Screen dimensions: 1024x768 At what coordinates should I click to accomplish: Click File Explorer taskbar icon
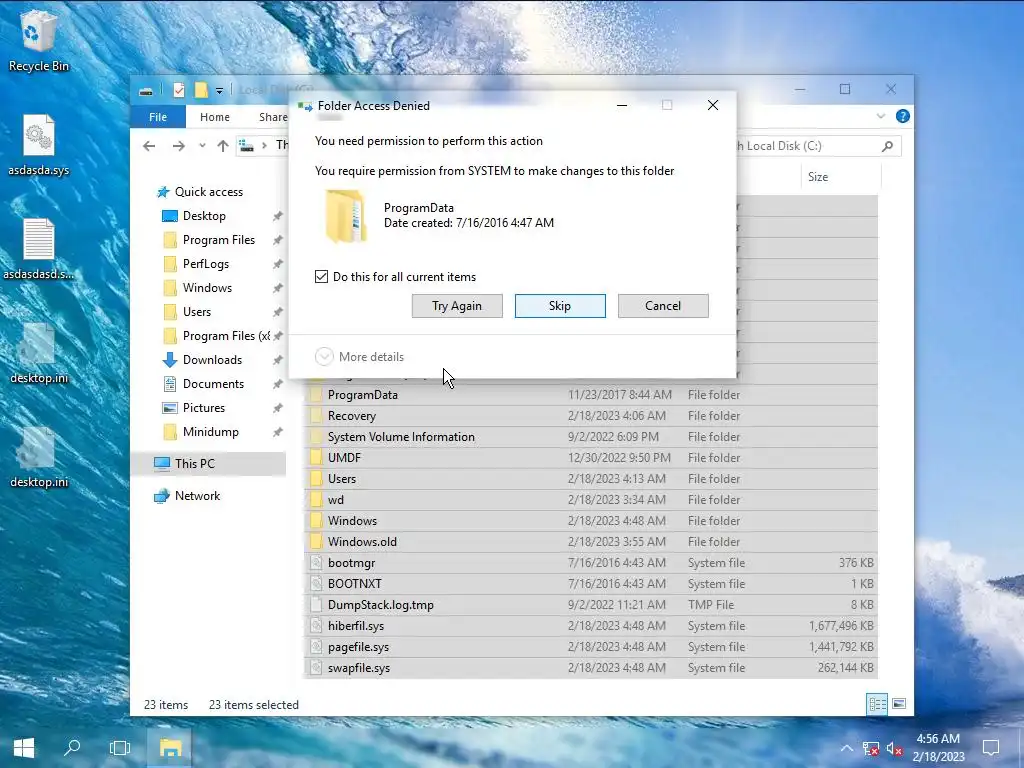click(170, 748)
